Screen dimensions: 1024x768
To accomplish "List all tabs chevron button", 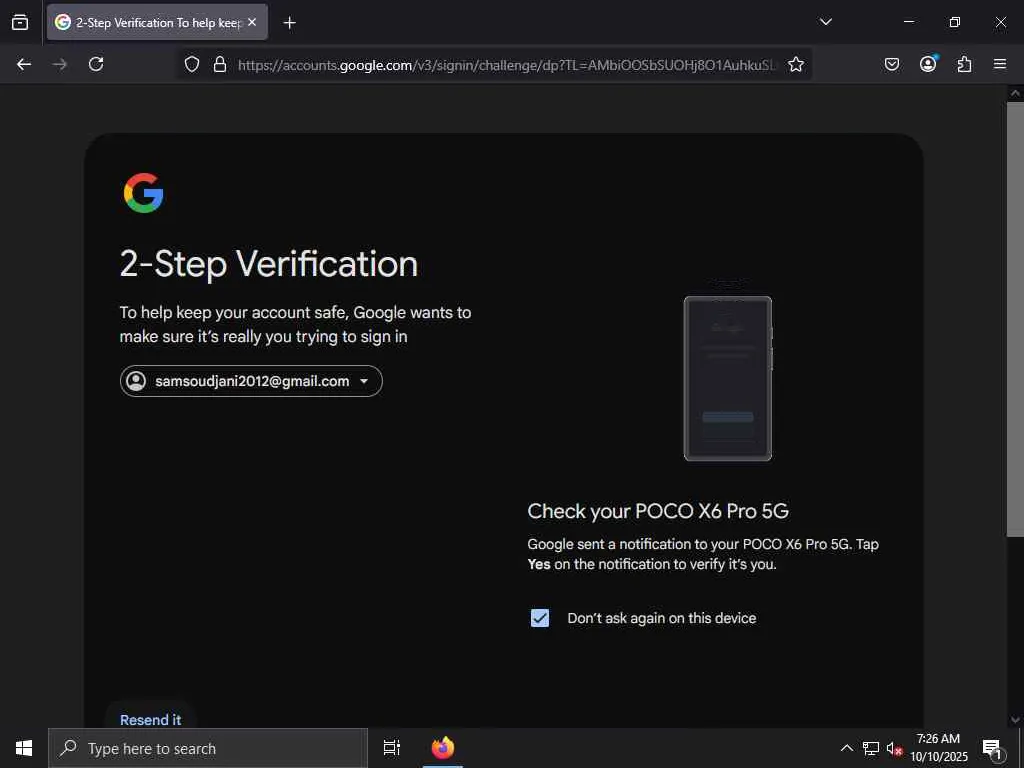I will pos(825,22).
